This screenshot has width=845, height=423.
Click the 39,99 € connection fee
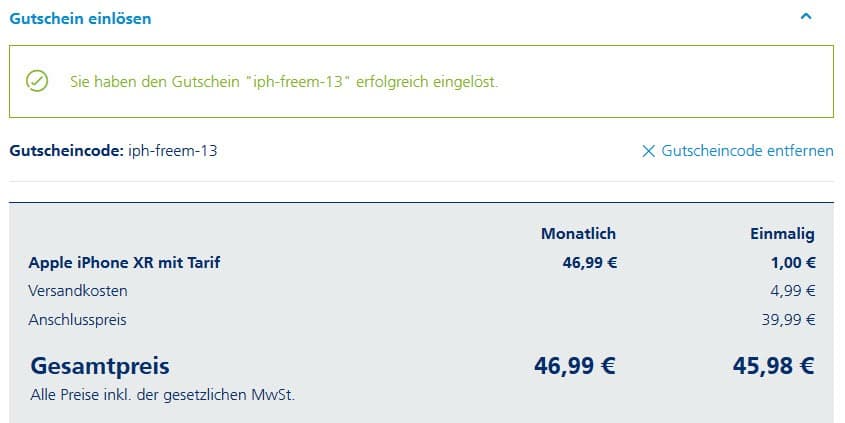tap(788, 320)
